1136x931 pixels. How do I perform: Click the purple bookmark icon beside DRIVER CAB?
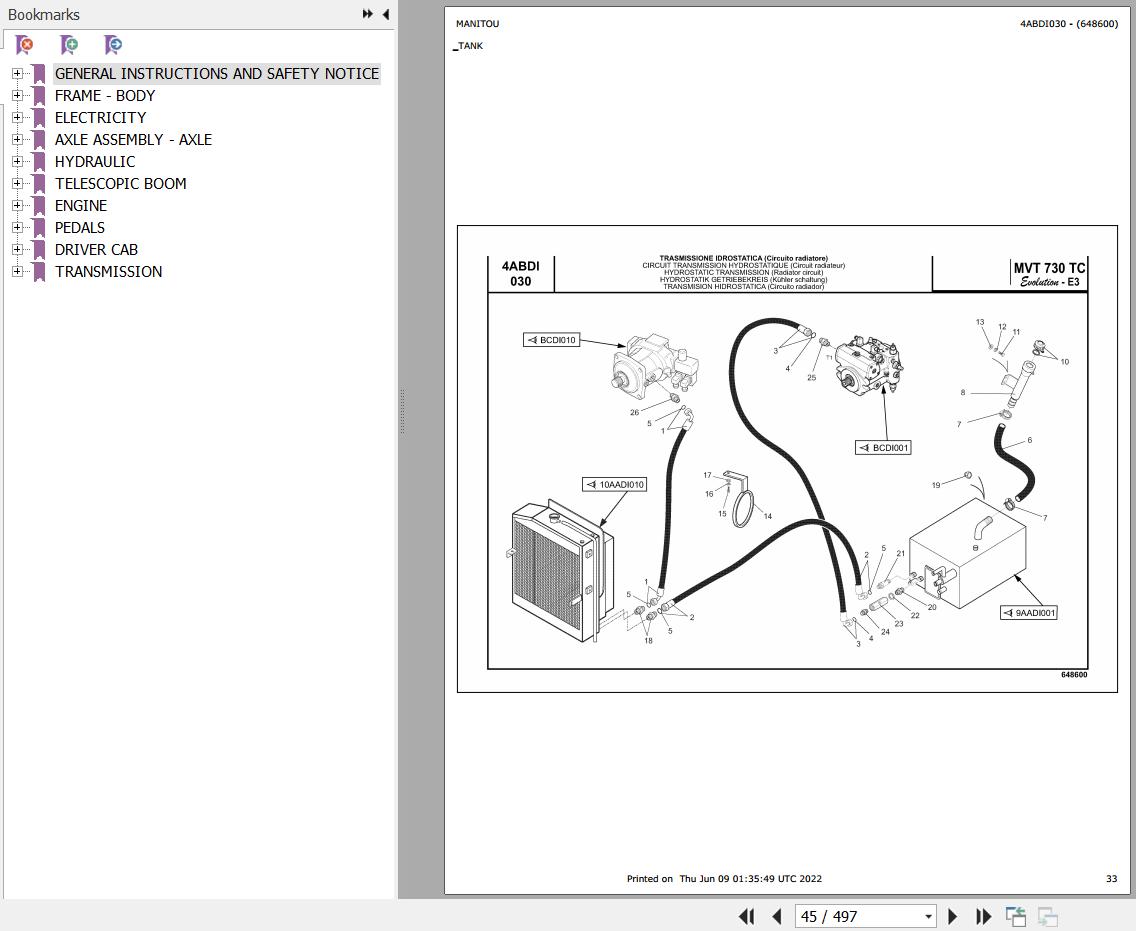point(39,249)
